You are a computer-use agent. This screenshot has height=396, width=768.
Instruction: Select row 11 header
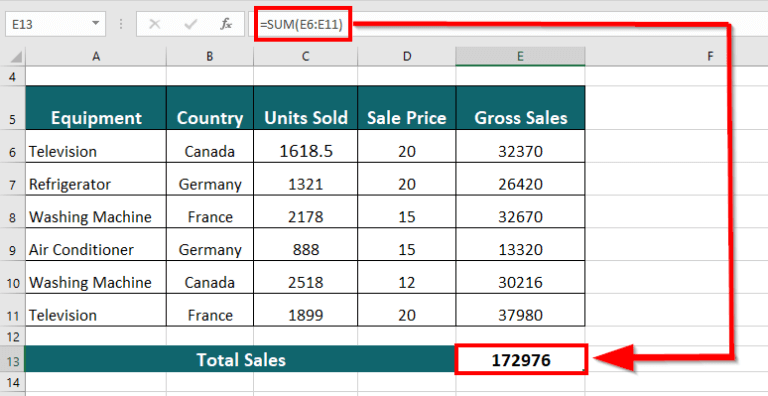12,310
